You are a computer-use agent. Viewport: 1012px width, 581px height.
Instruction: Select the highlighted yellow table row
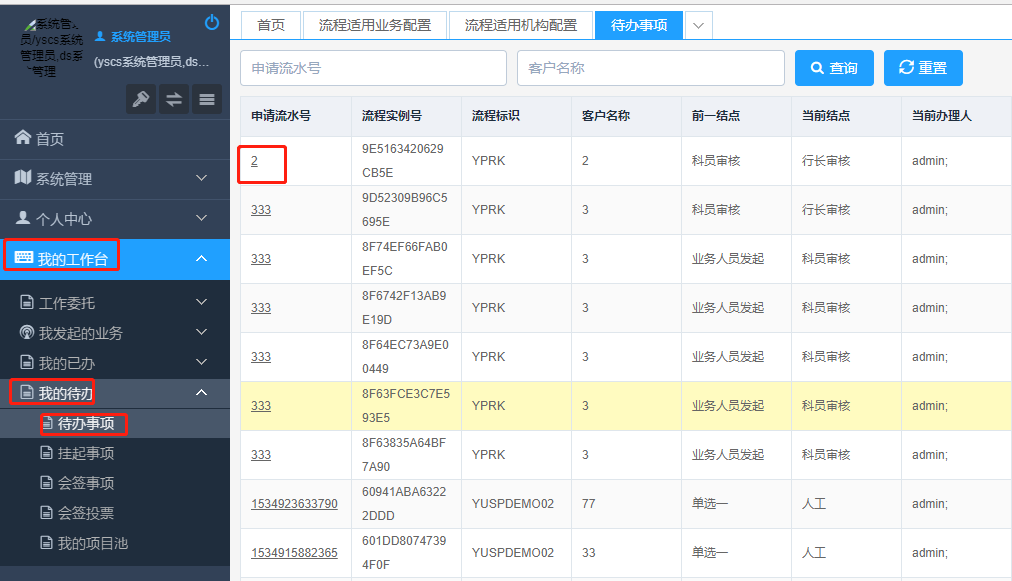point(620,405)
